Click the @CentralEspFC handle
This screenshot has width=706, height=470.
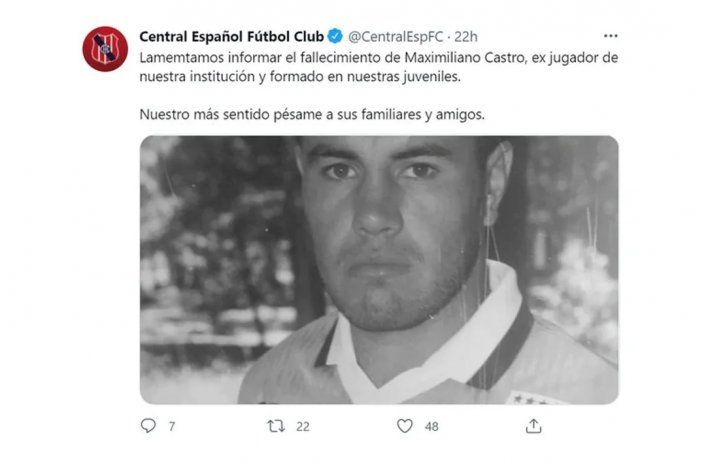point(396,36)
